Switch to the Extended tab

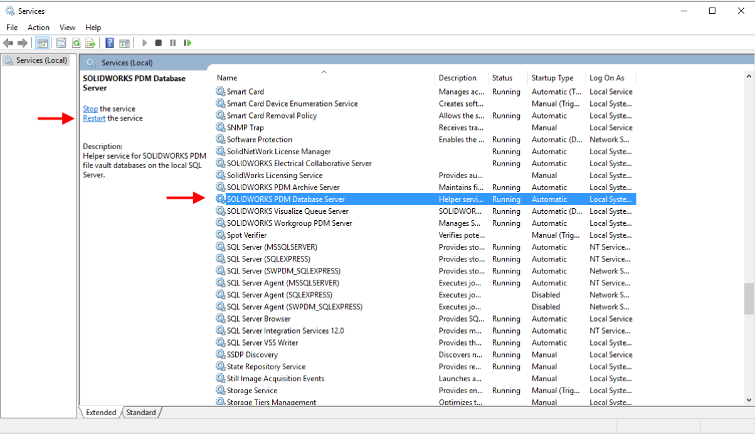101,412
